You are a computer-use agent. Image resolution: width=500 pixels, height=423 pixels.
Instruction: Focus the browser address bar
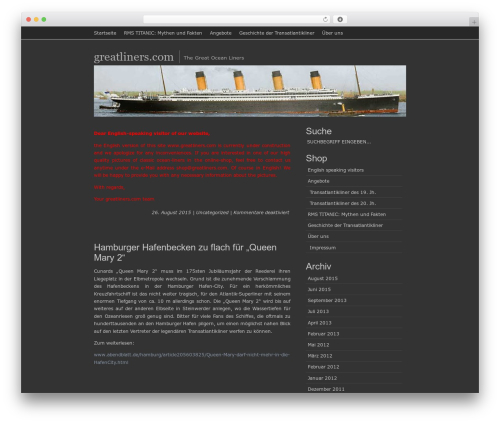tap(237, 19)
